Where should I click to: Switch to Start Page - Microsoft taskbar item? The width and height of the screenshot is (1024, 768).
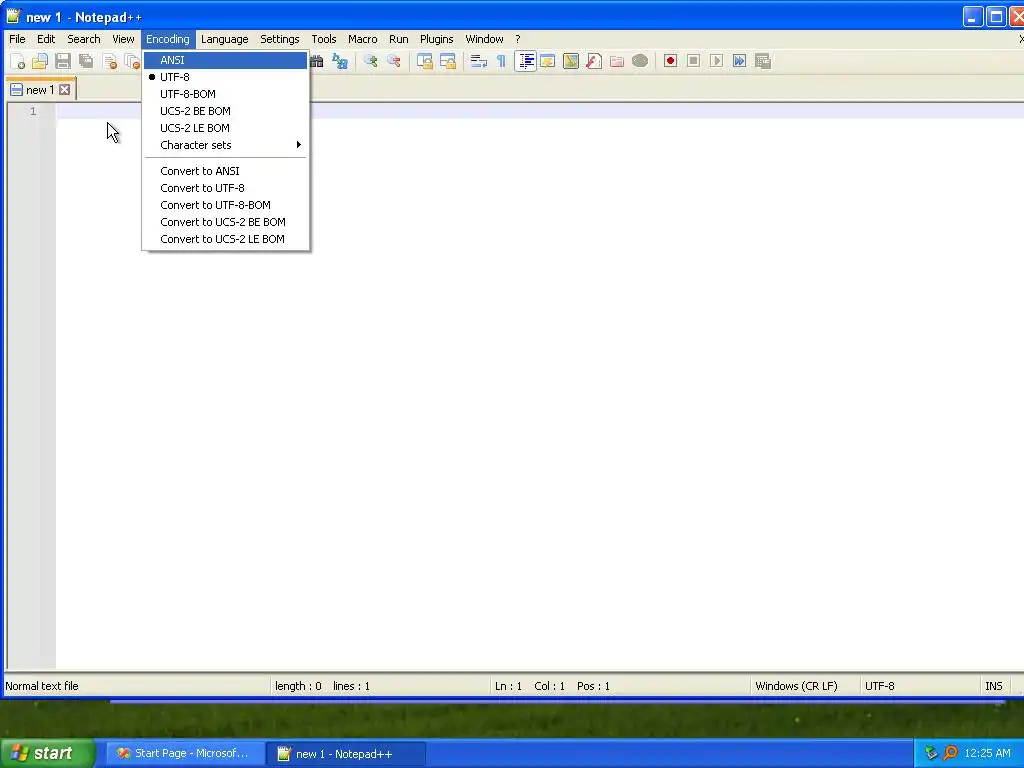pos(185,753)
